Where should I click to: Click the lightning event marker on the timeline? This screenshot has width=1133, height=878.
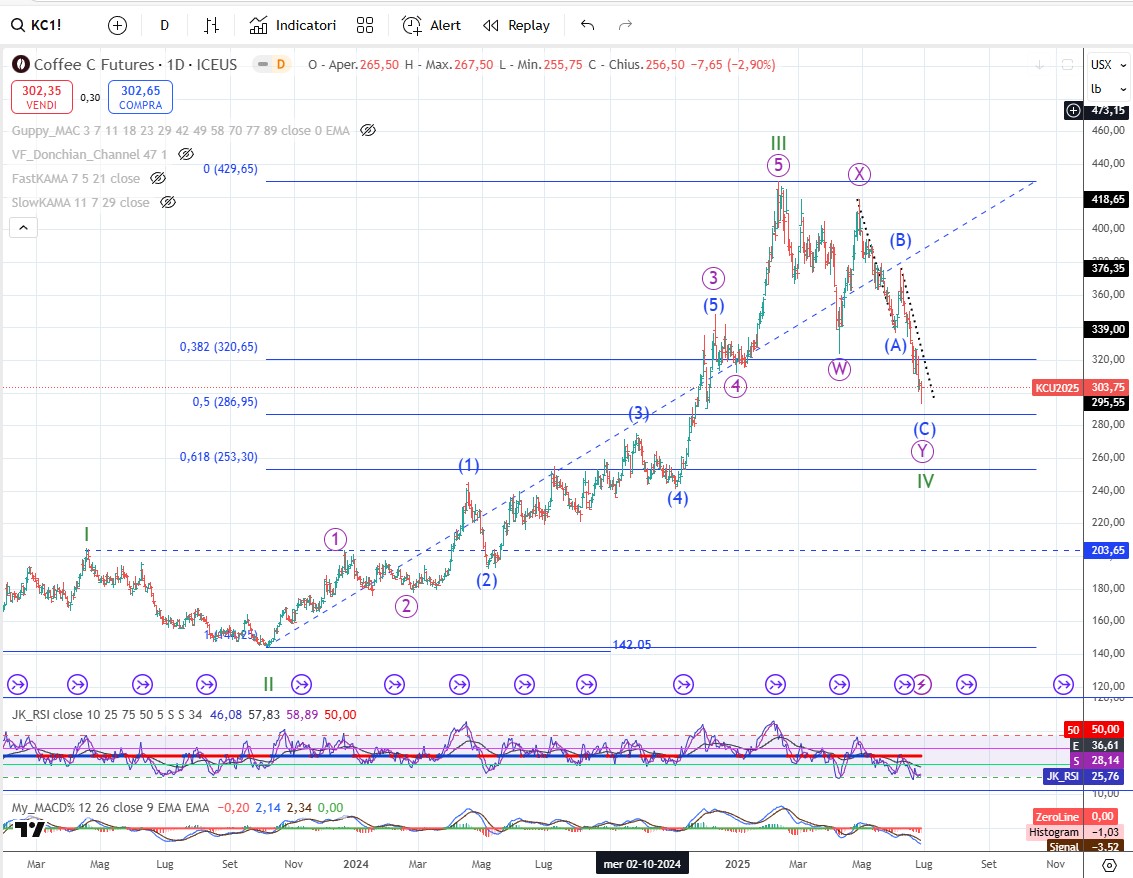coord(923,684)
